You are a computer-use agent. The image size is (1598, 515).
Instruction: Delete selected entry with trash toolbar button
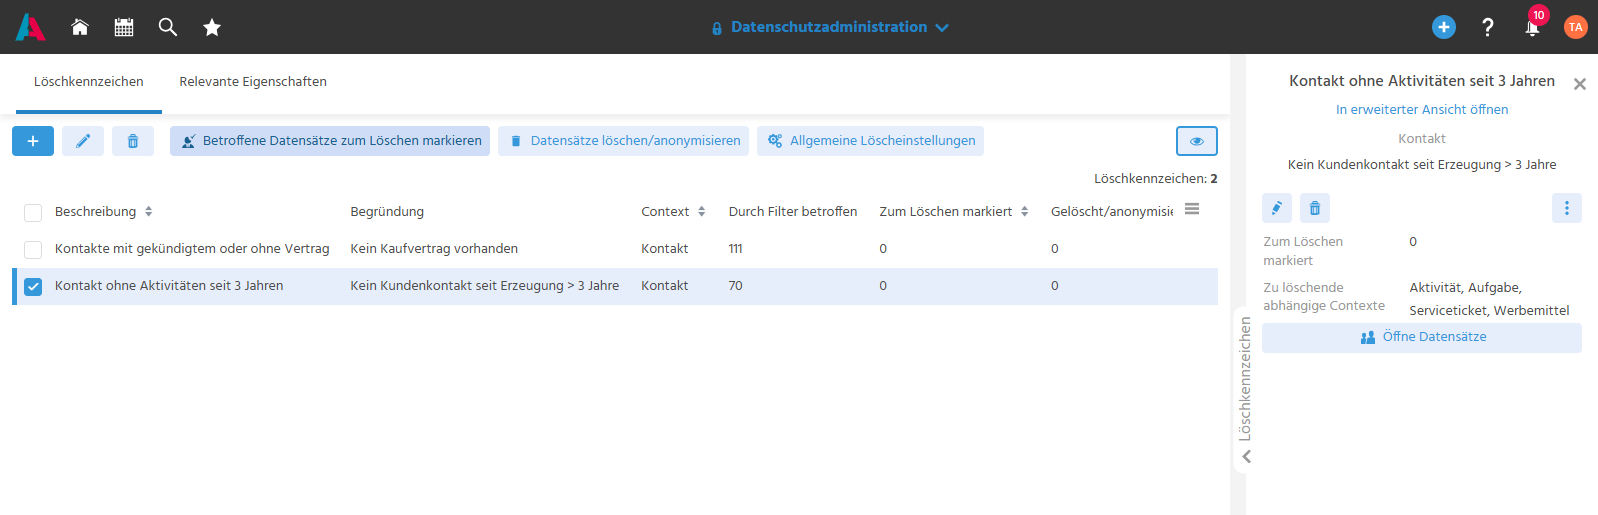133,141
